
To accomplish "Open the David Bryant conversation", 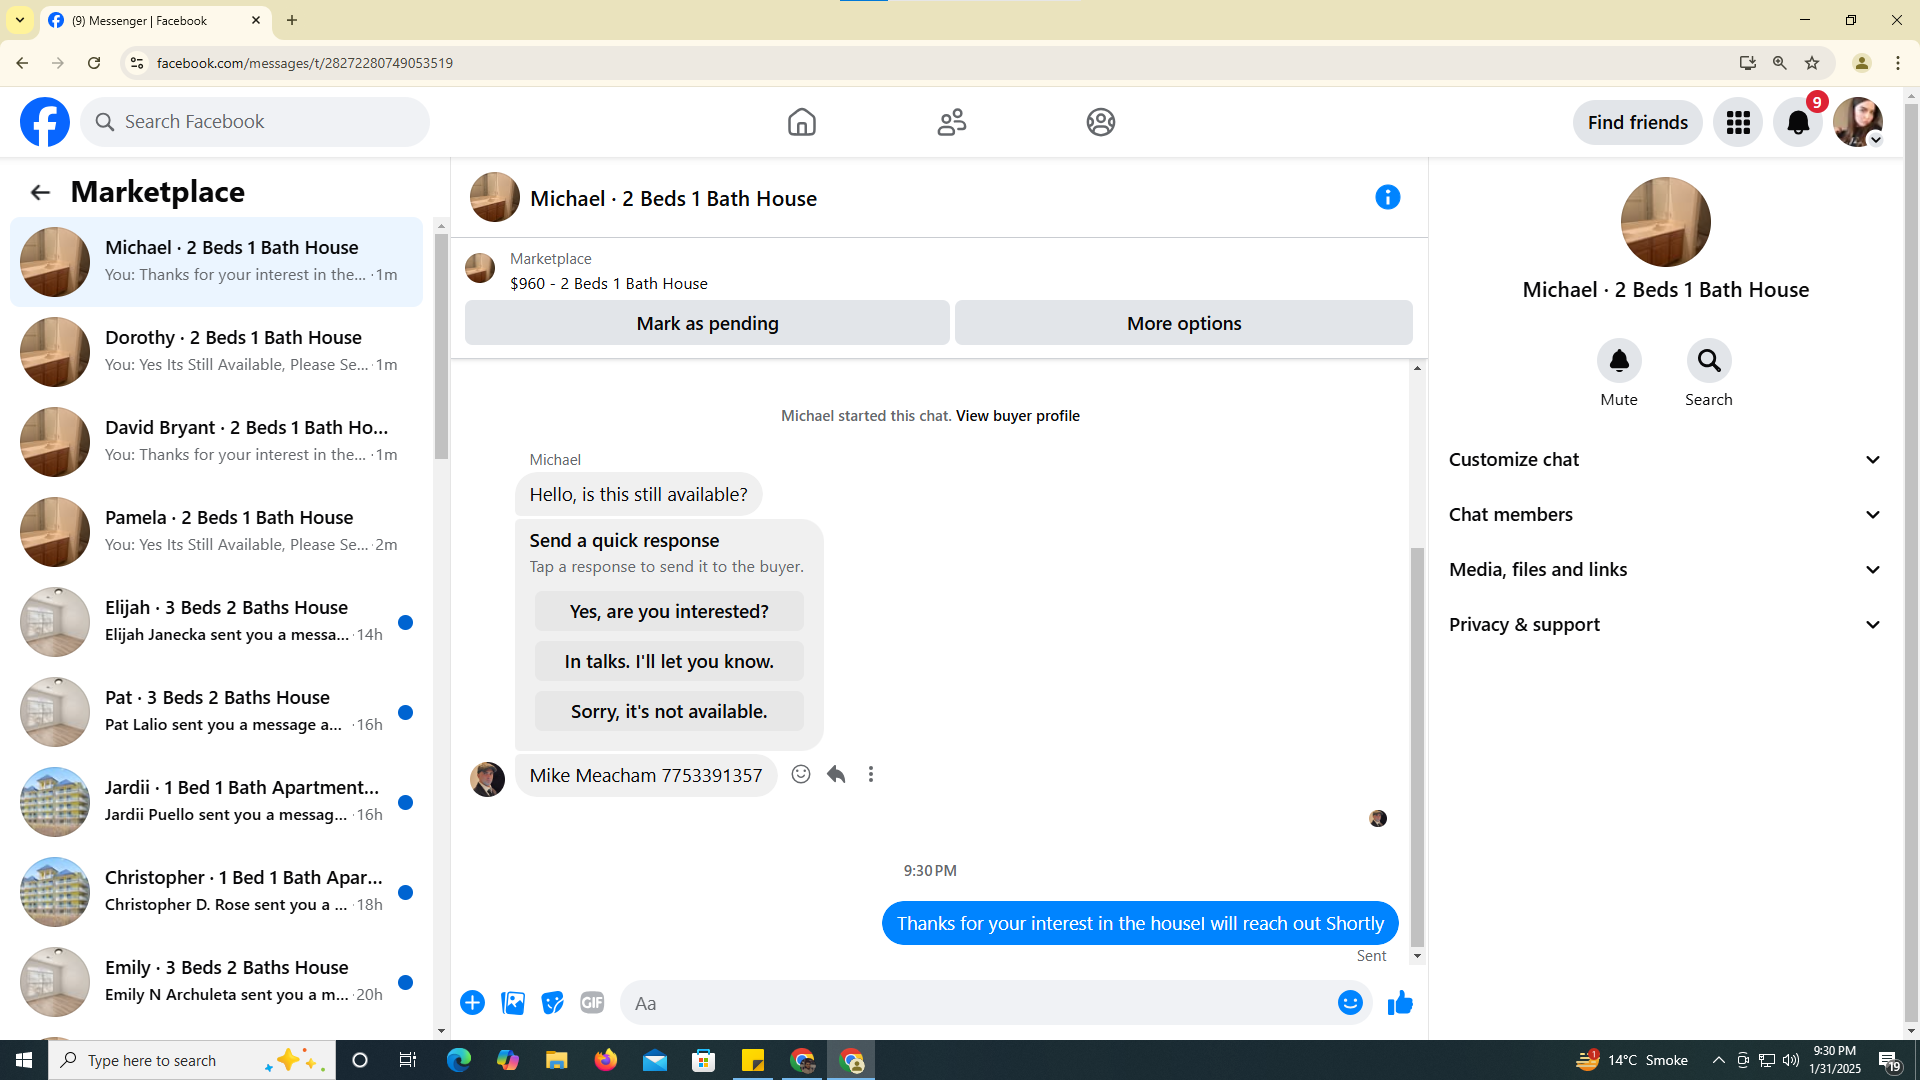I will tap(216, 442).
